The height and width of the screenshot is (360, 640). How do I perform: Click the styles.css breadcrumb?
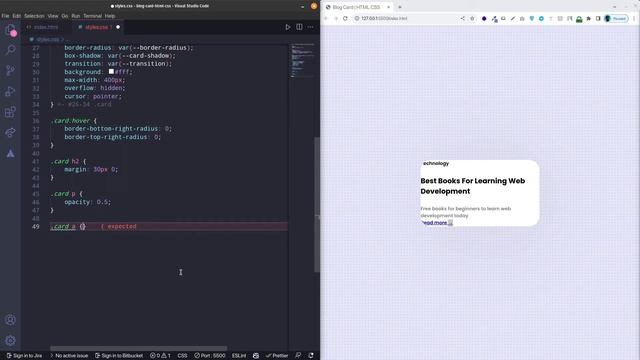(x=48, y=39)
